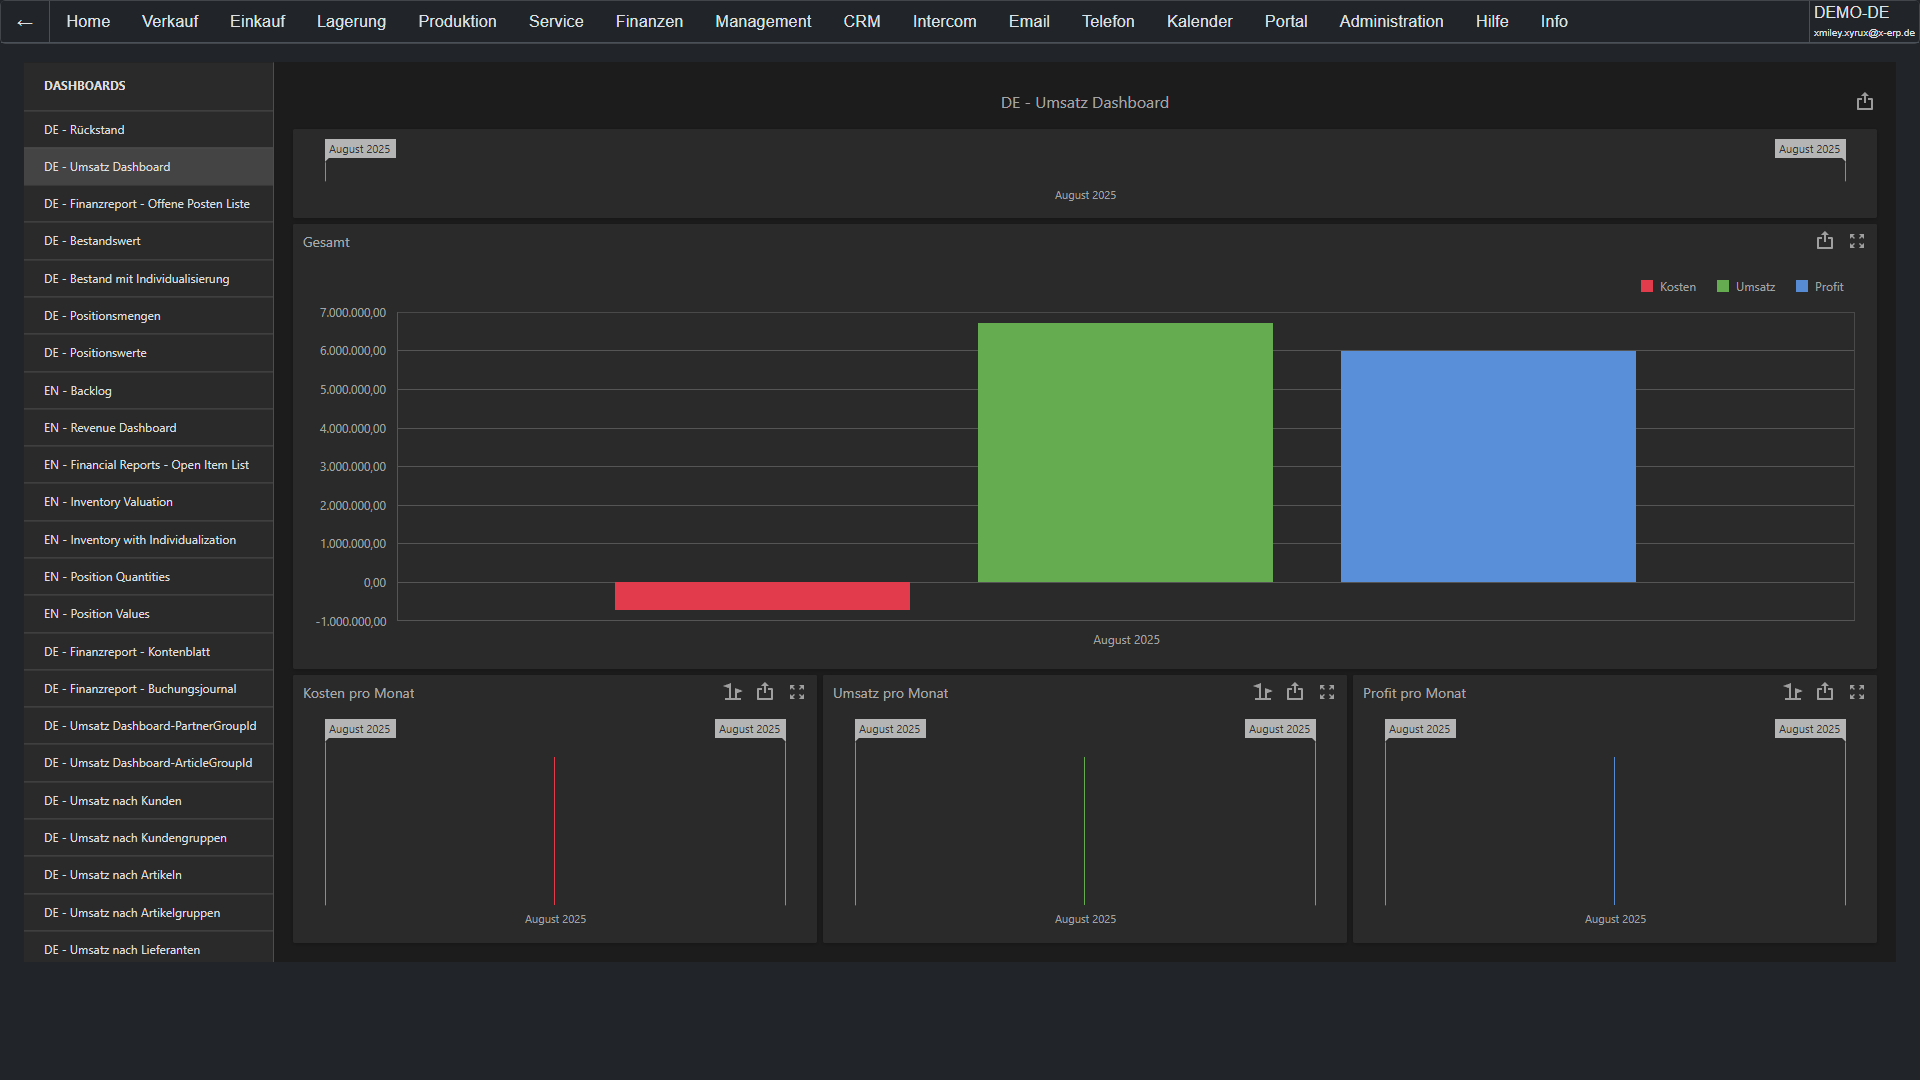
Task: Open the Finanzen menu
Action: coord(649,22)
